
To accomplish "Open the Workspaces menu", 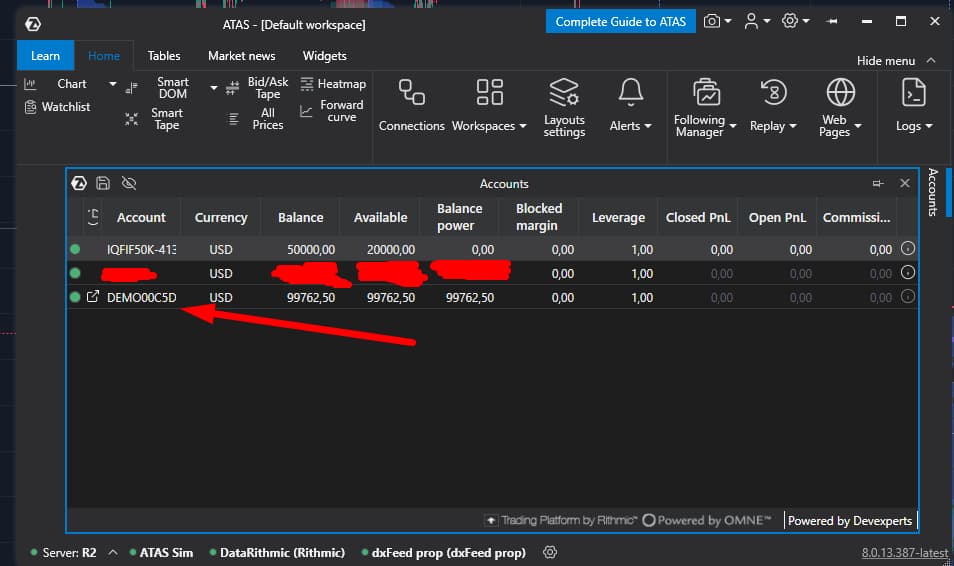I will coord(489,105).
